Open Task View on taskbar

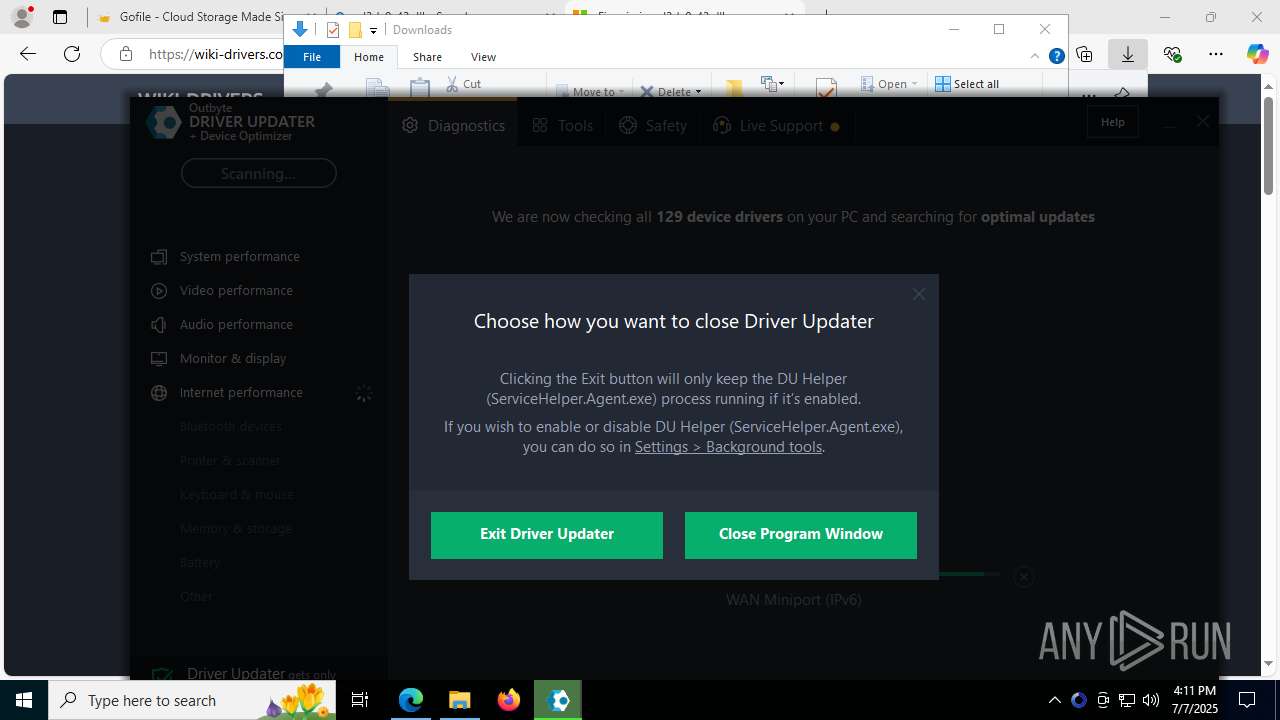(x=360, y=700)
